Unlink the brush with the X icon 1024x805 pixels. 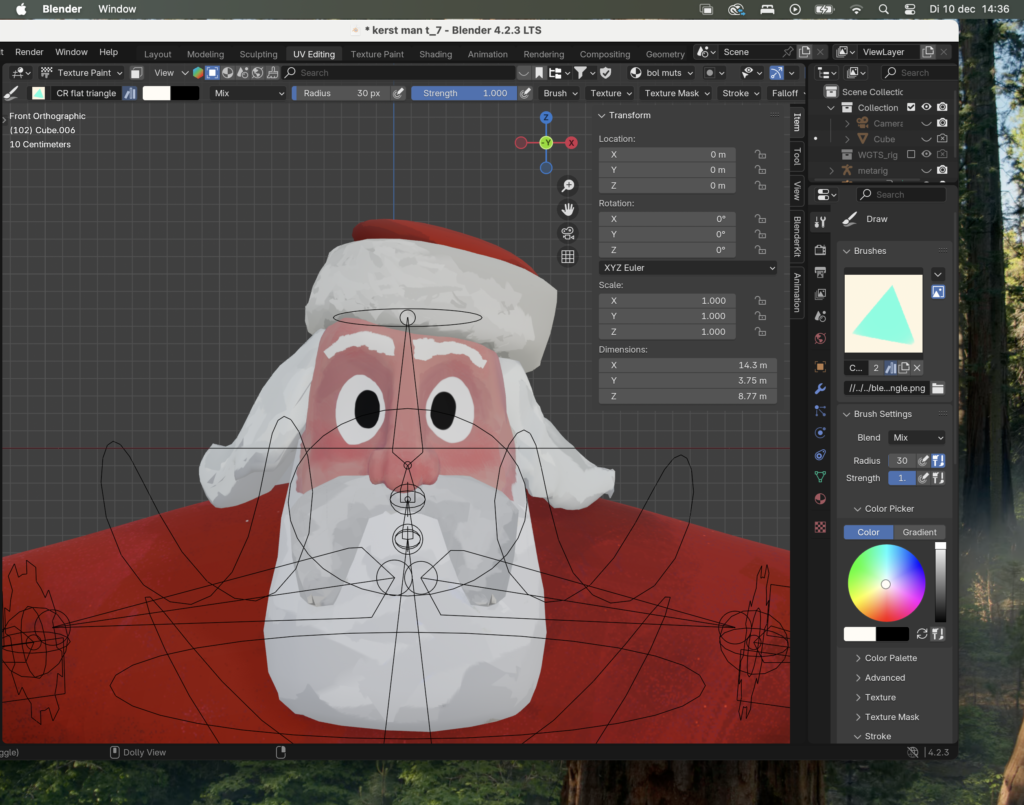coord(917,368)
